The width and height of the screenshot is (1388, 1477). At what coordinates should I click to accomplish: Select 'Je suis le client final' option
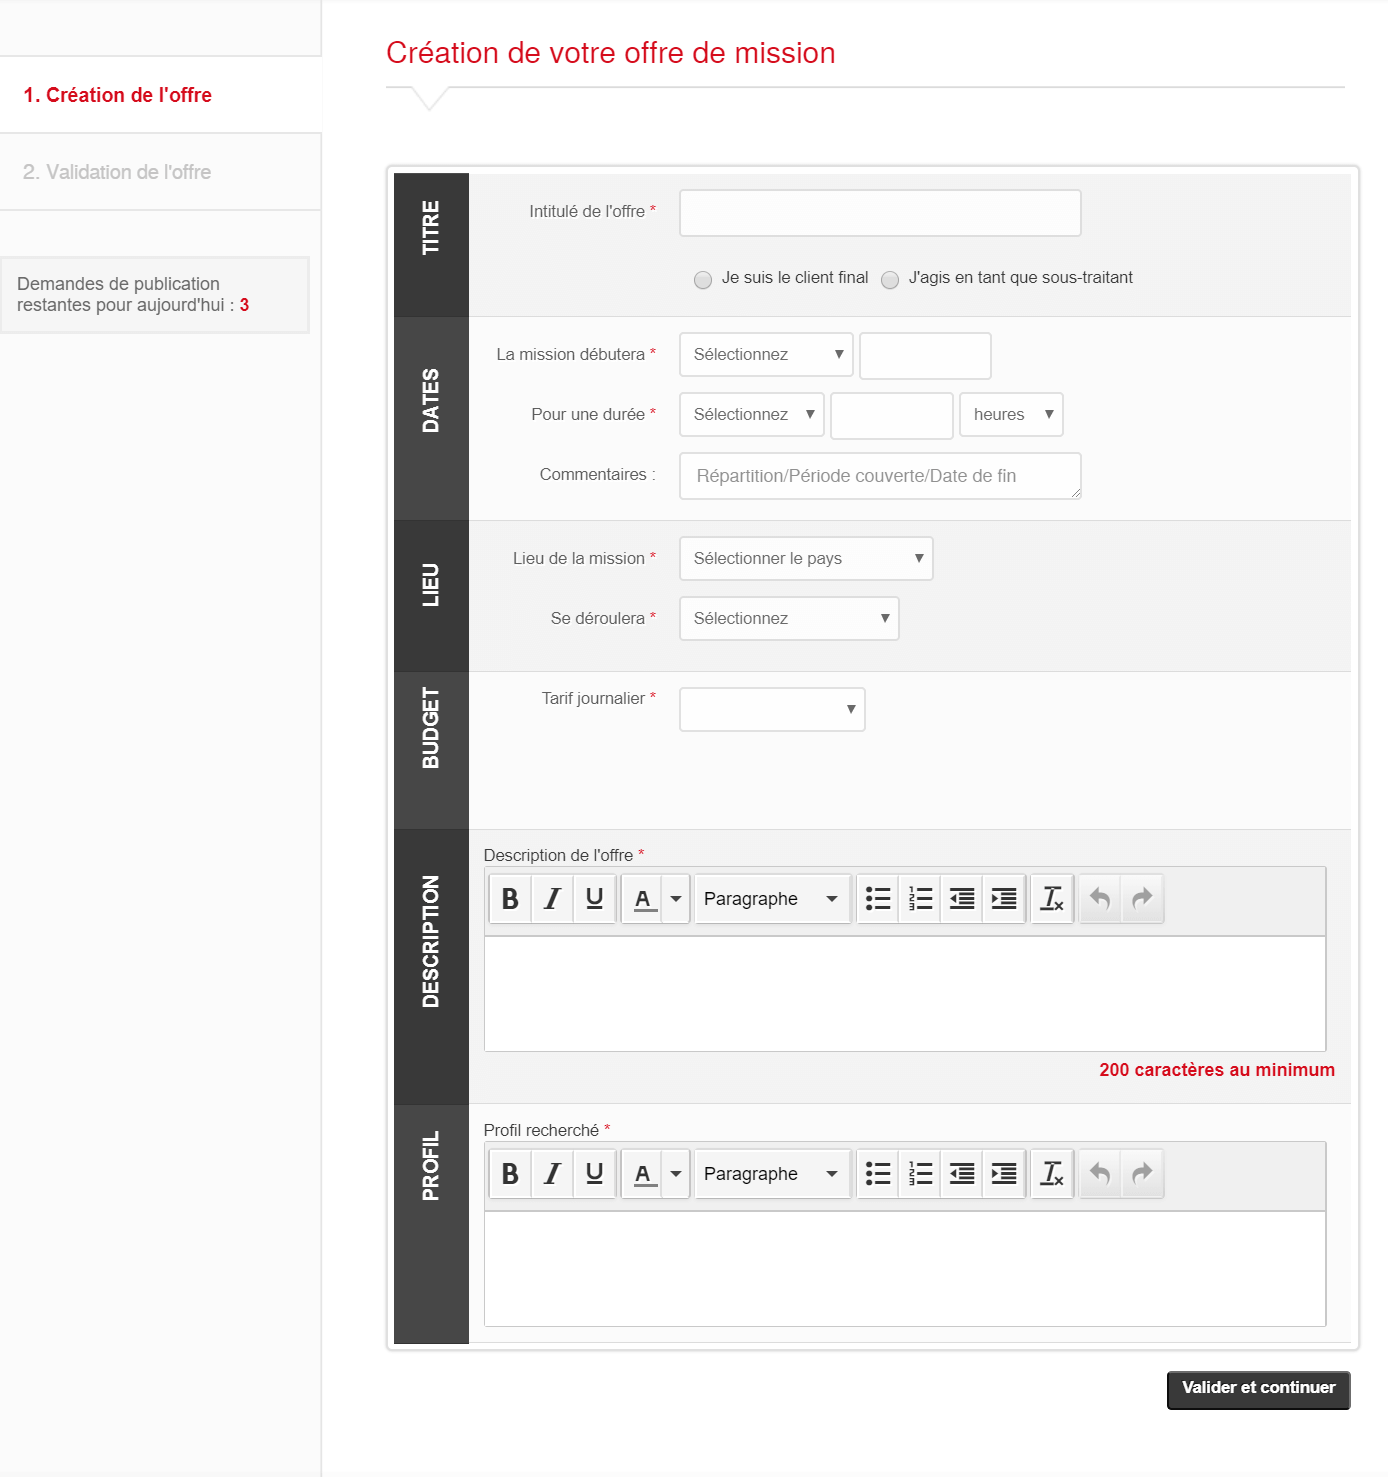[x=703, y=280]
